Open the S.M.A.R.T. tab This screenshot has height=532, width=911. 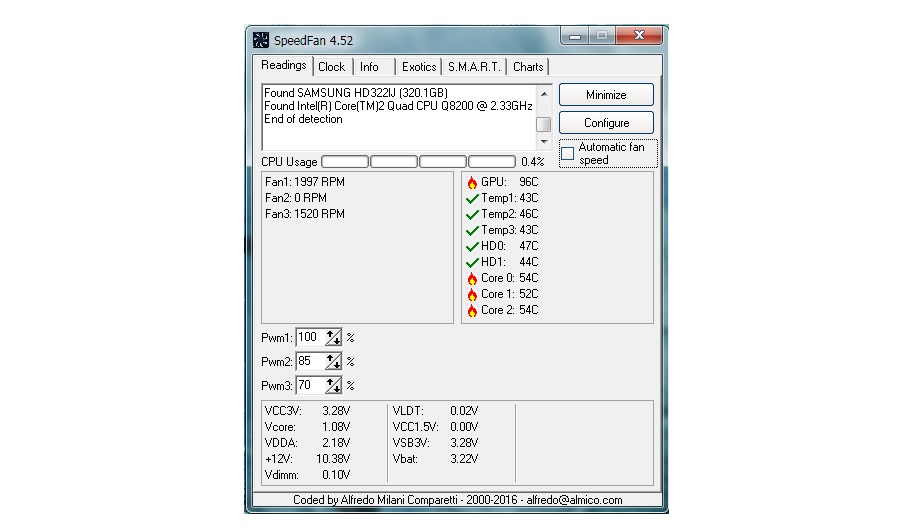tap(474, 67)
